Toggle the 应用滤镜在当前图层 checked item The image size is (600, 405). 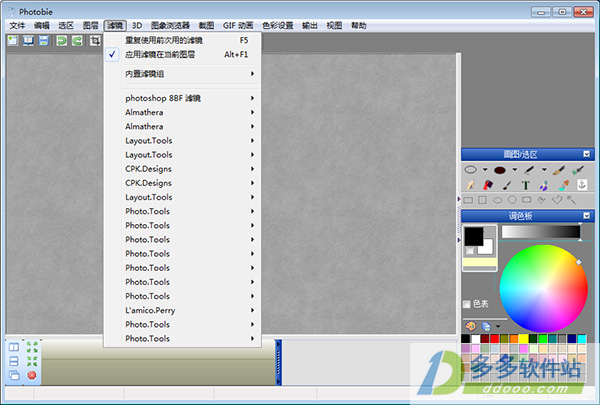tap(182, 54)
